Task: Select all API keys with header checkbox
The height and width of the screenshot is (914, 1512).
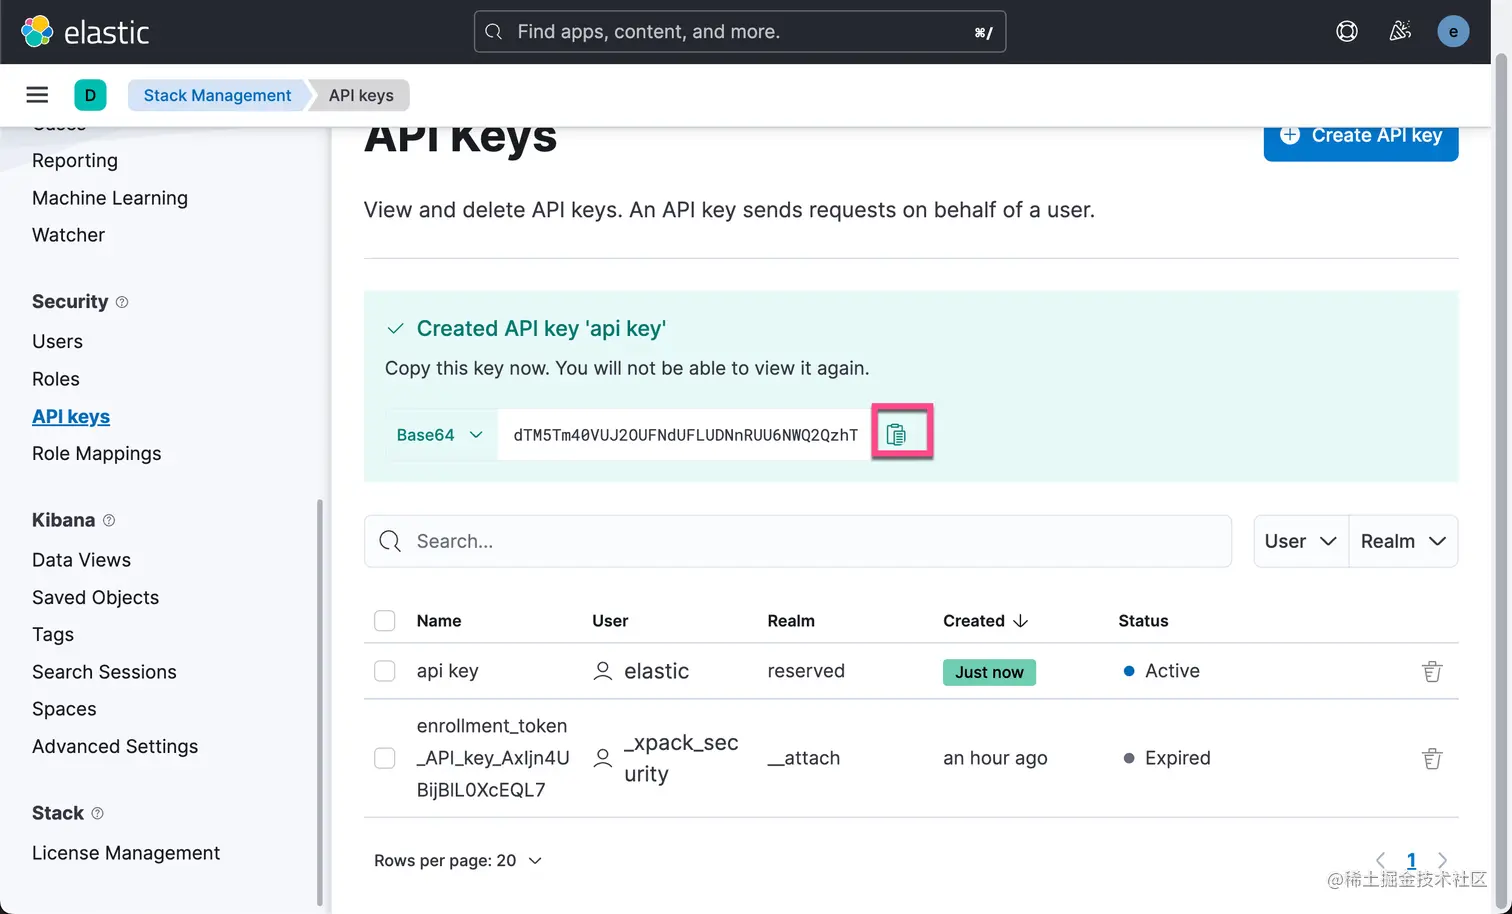Action: click(385, 620)
